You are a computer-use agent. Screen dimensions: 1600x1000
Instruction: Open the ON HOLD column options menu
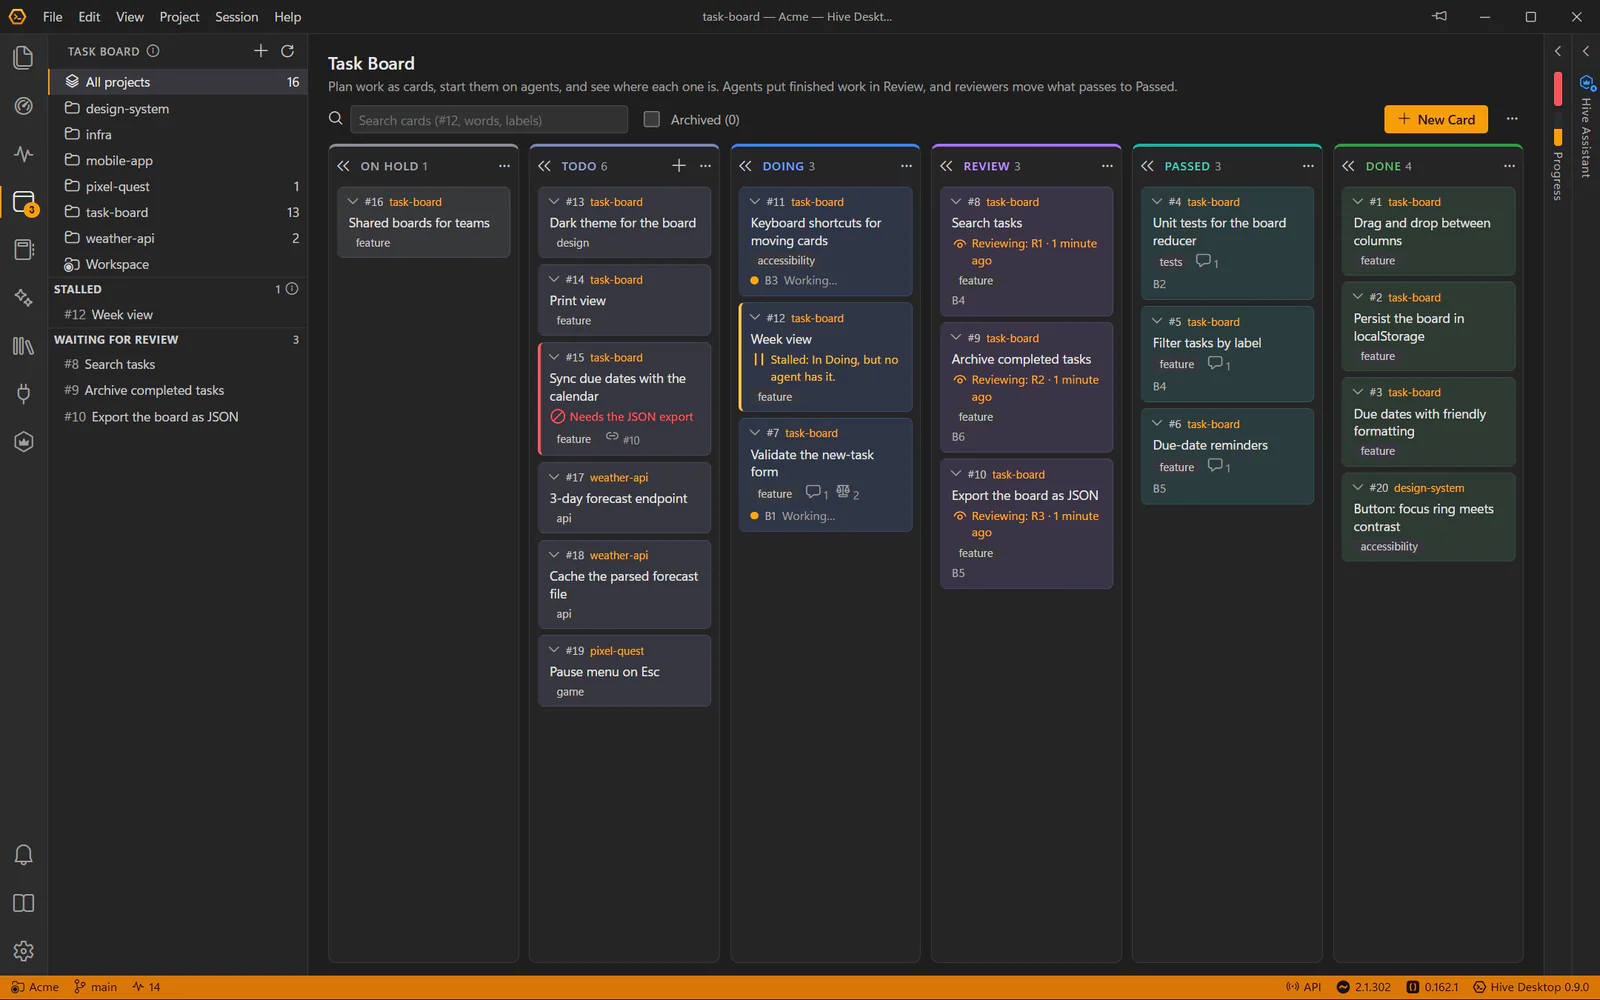pyautogui.click(x=504, y=166)
